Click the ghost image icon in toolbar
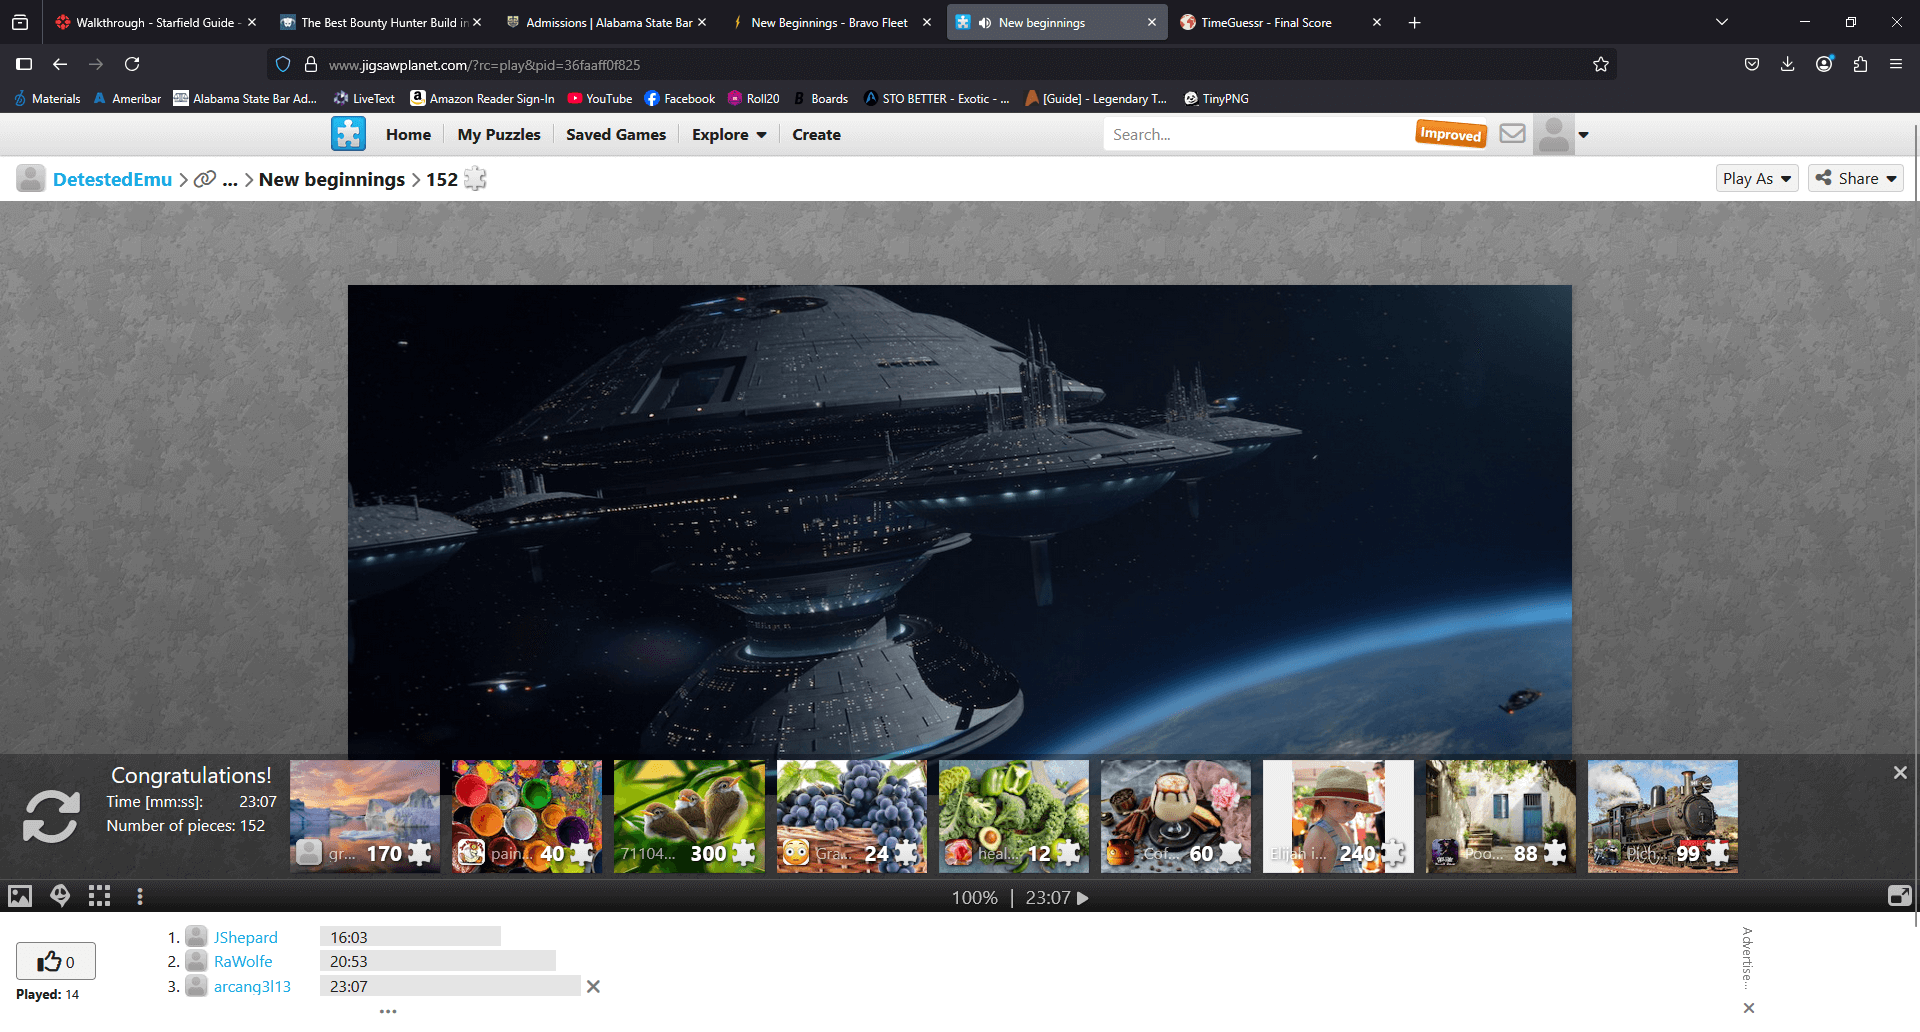The image size is (1920, 1032). coord(60,896)
